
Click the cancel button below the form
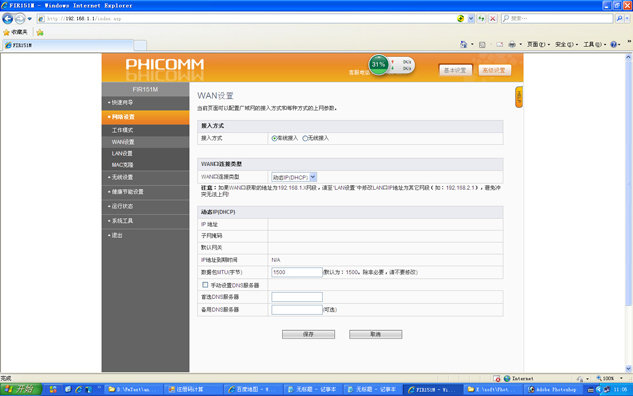tap(375, 334)
